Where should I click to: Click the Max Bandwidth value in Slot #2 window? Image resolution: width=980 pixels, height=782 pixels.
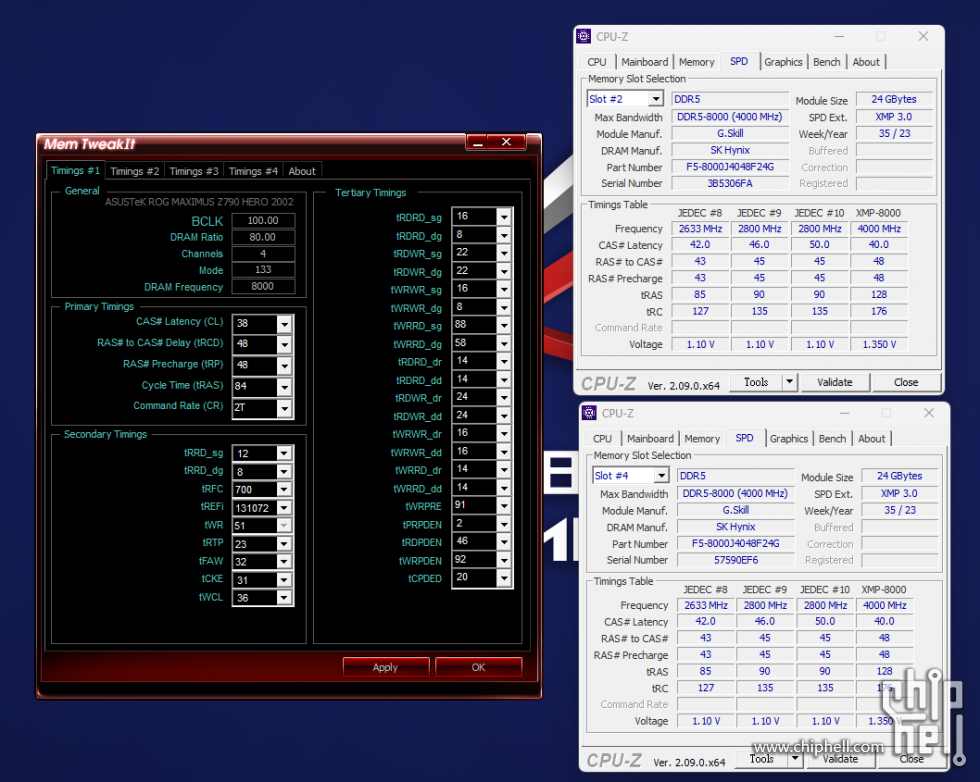(x=730, y=117)
